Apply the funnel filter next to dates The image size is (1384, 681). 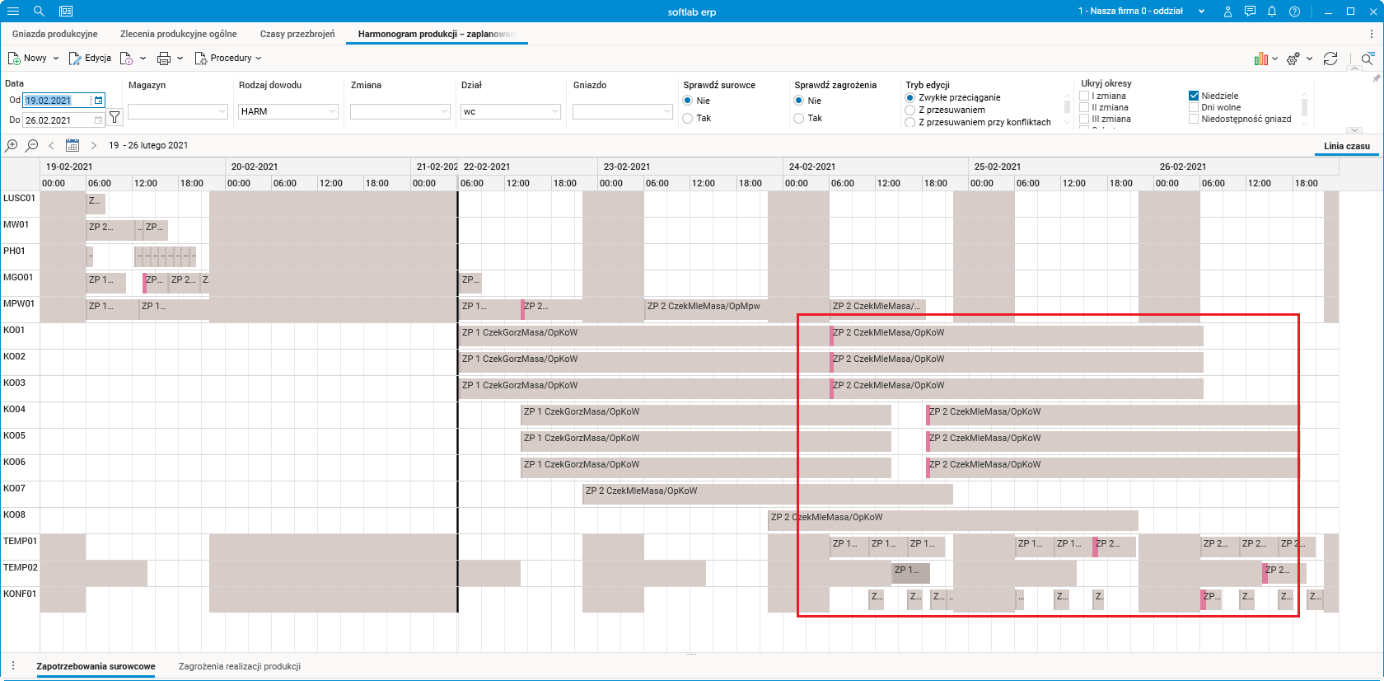pos(114,118)
